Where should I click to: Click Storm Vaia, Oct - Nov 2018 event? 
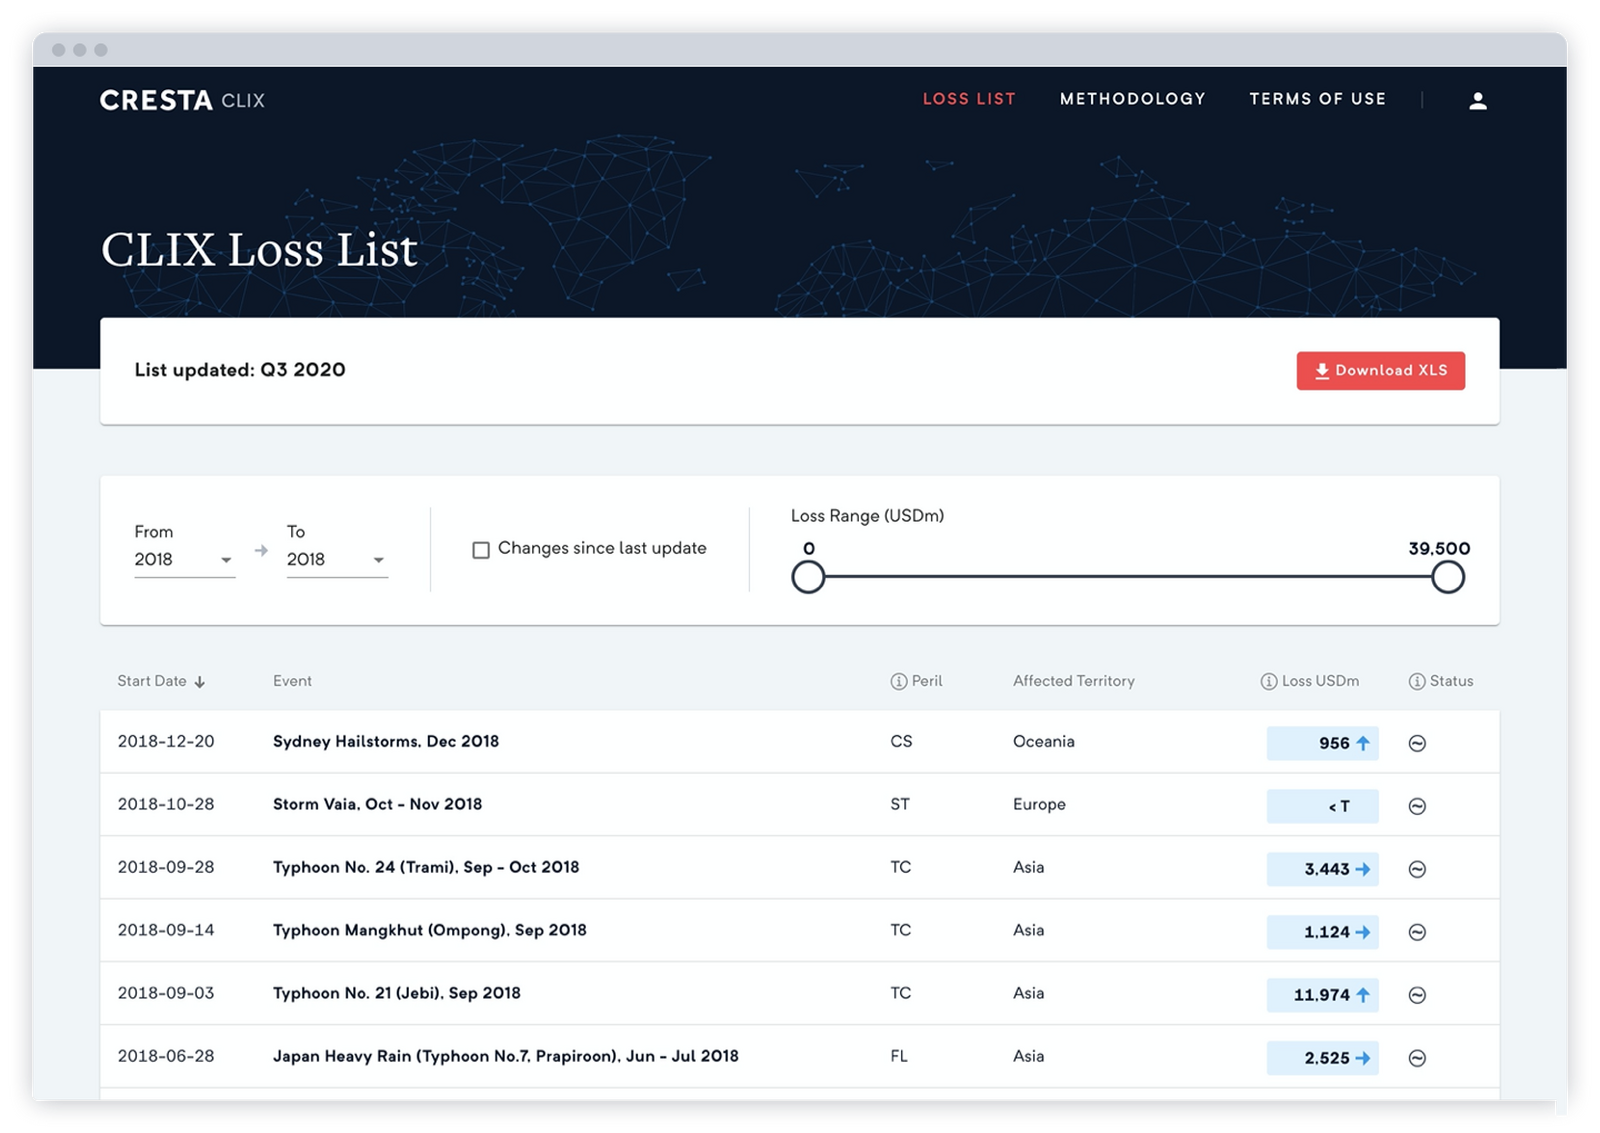point(377,805)
